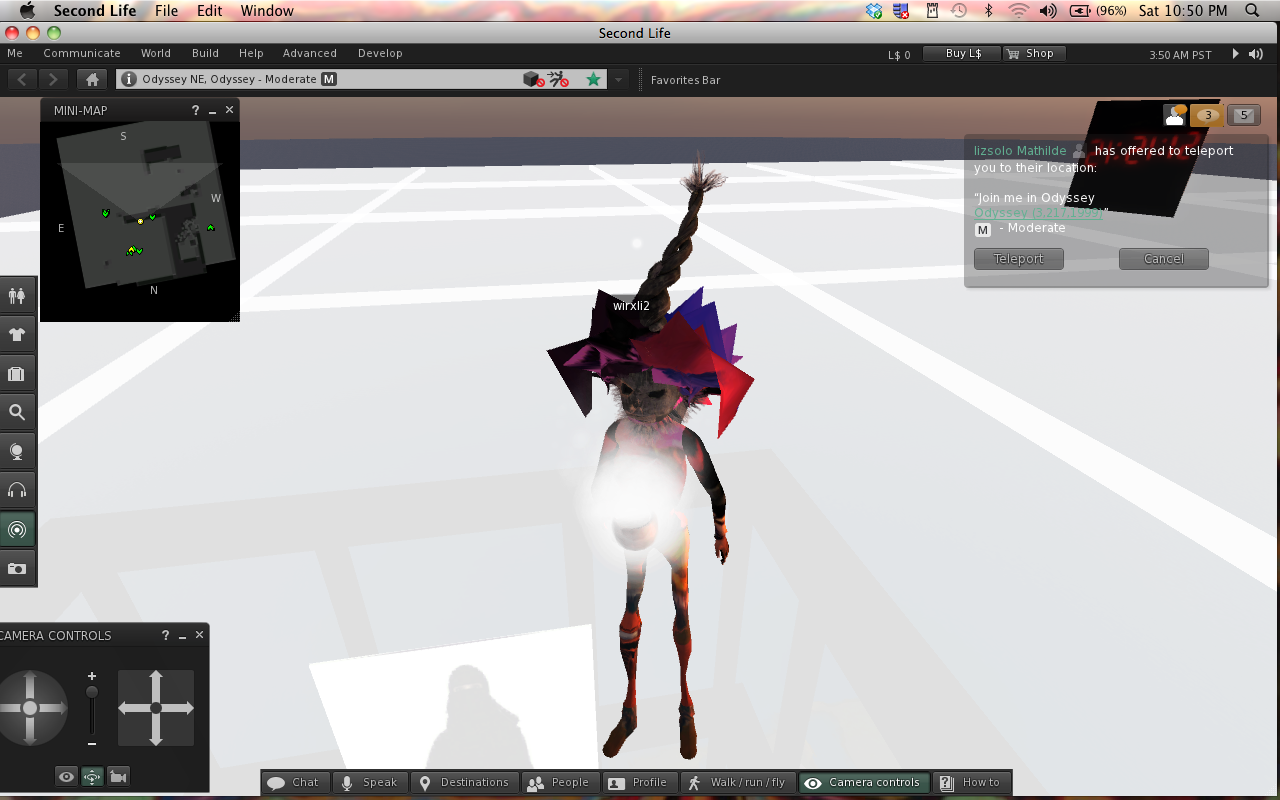Viewport: 1280px width, 800px height.
Task: Toggle orbit zoom pan mode button
Action: tap(92, 776)
